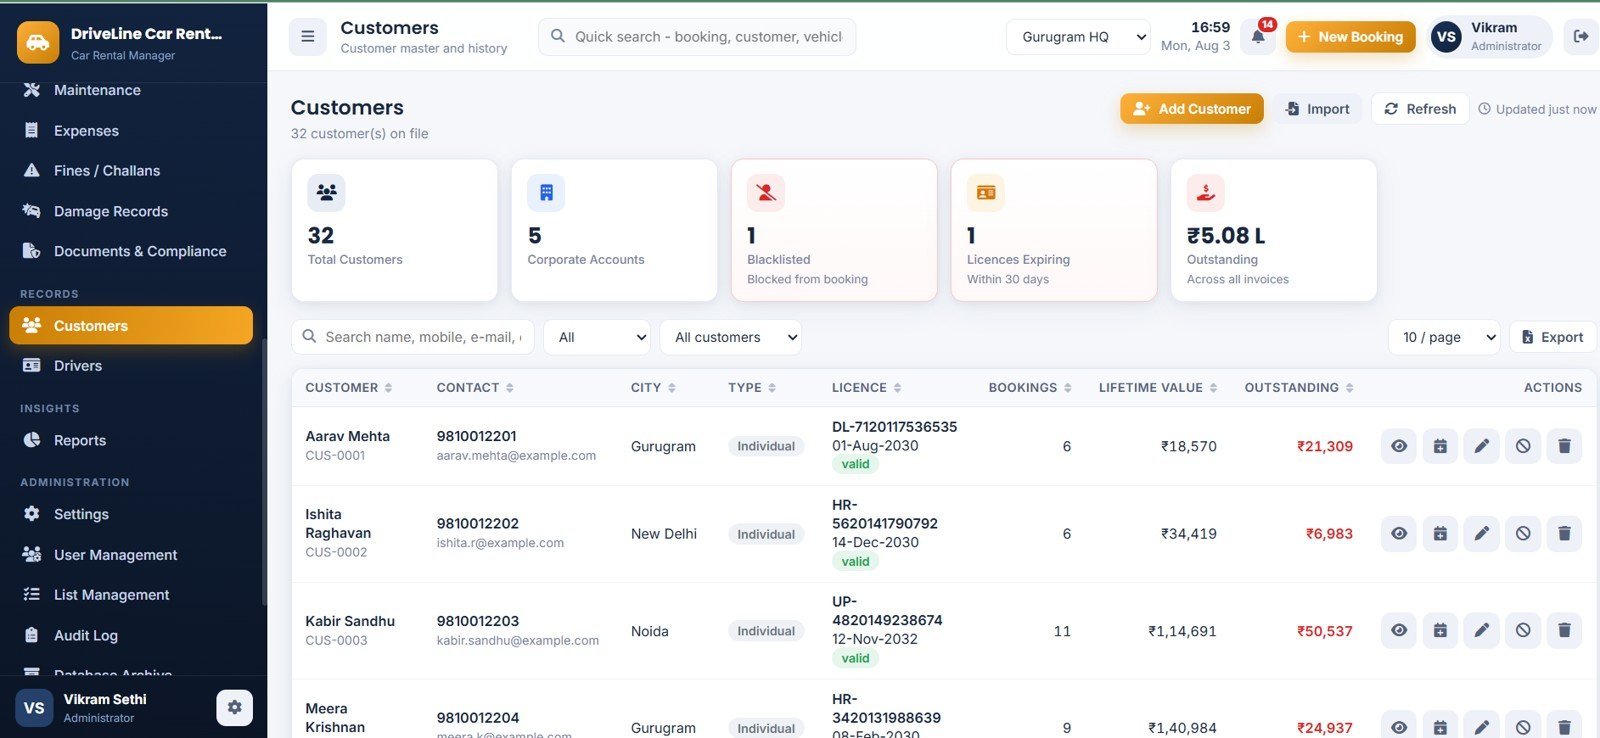1600x738 pixels.
Task: Delete Kabir Sandhu trash icon
Action: point(1564,631)
